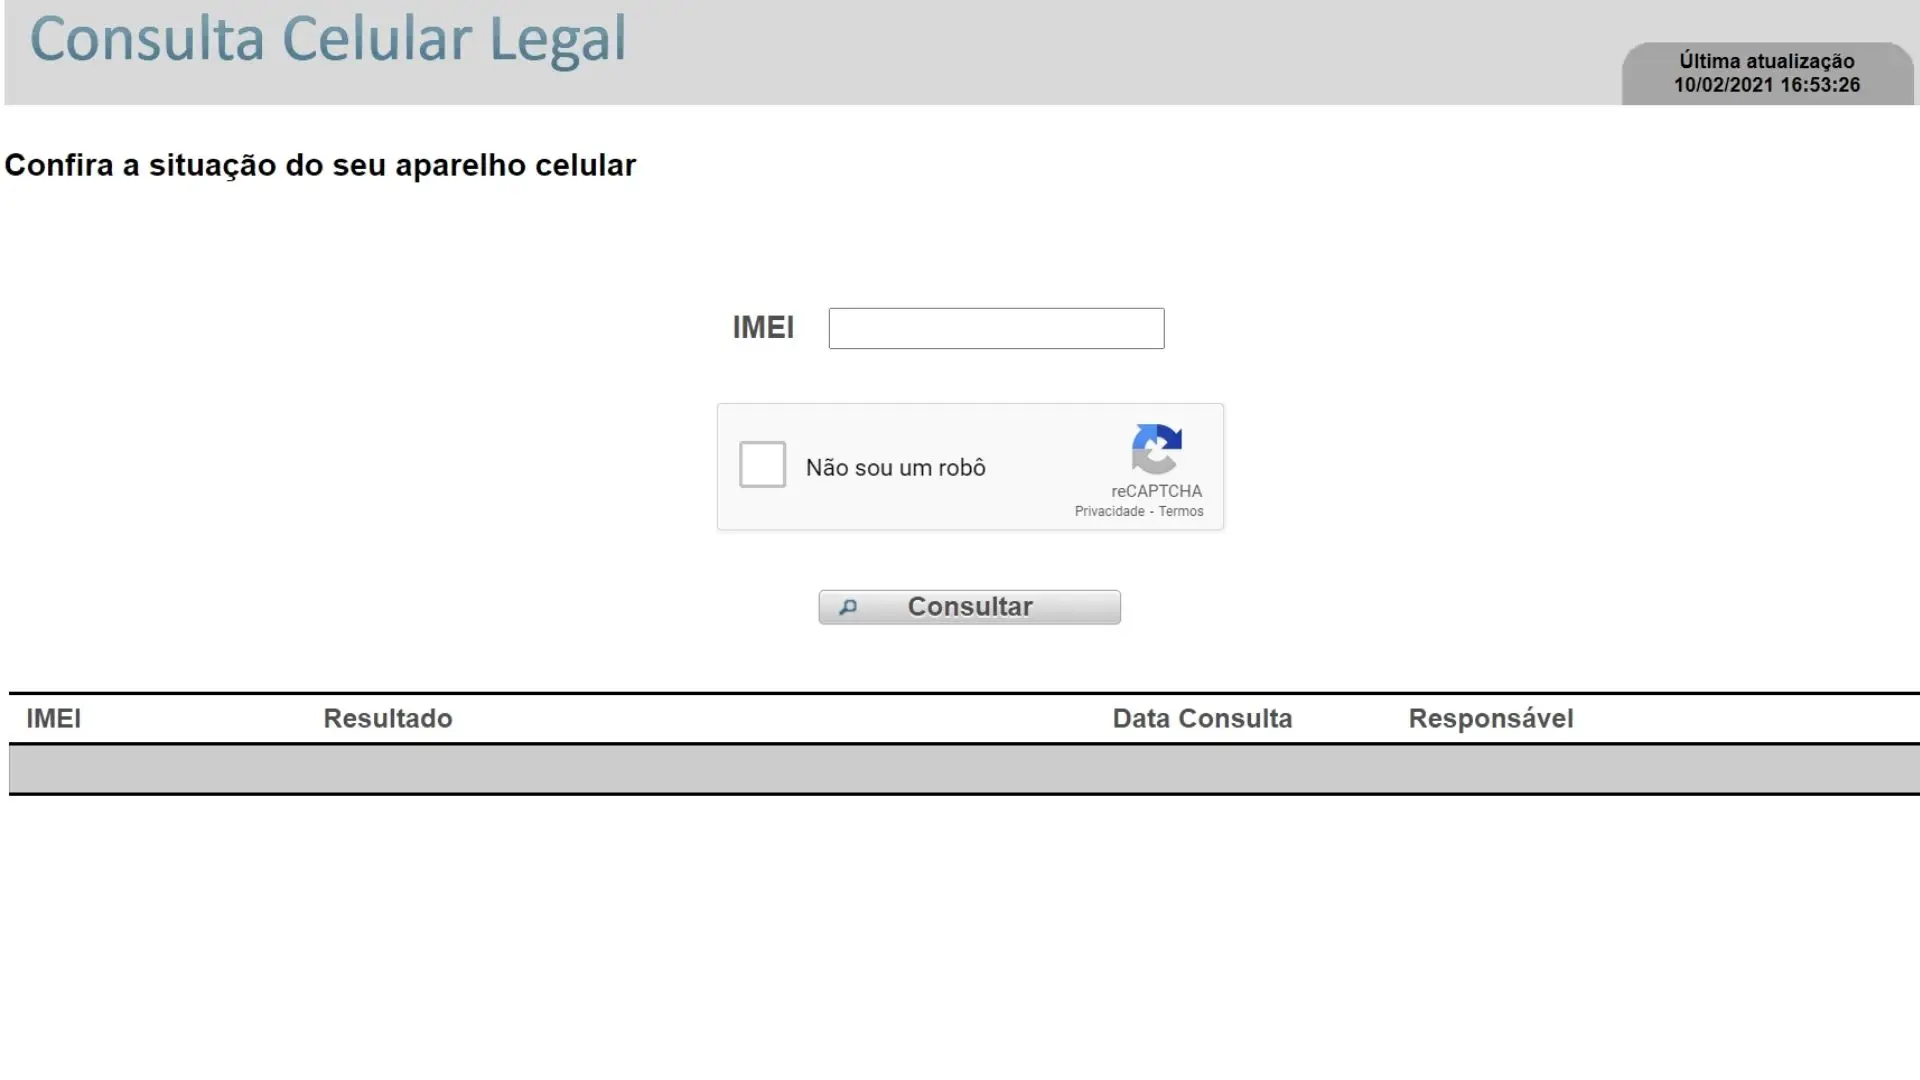Click the Data Consulta column header
The height and width of the screenshot is (1080, 1920).
[1202, 719]
